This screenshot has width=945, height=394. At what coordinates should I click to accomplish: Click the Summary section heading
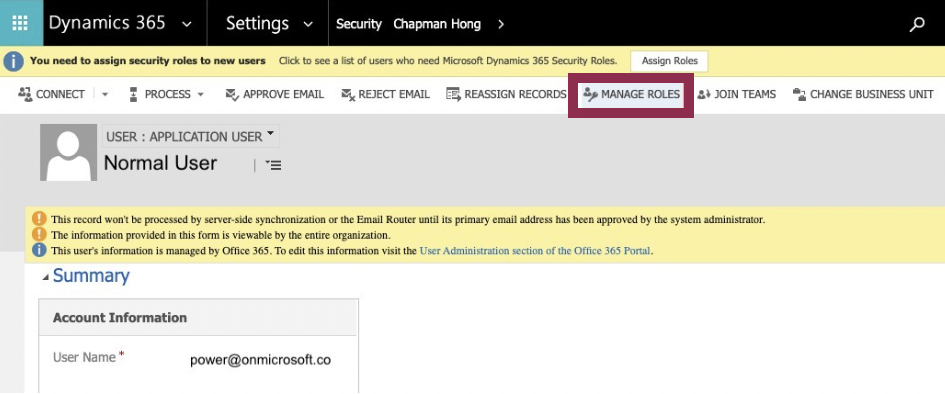(x=91, y=276)
